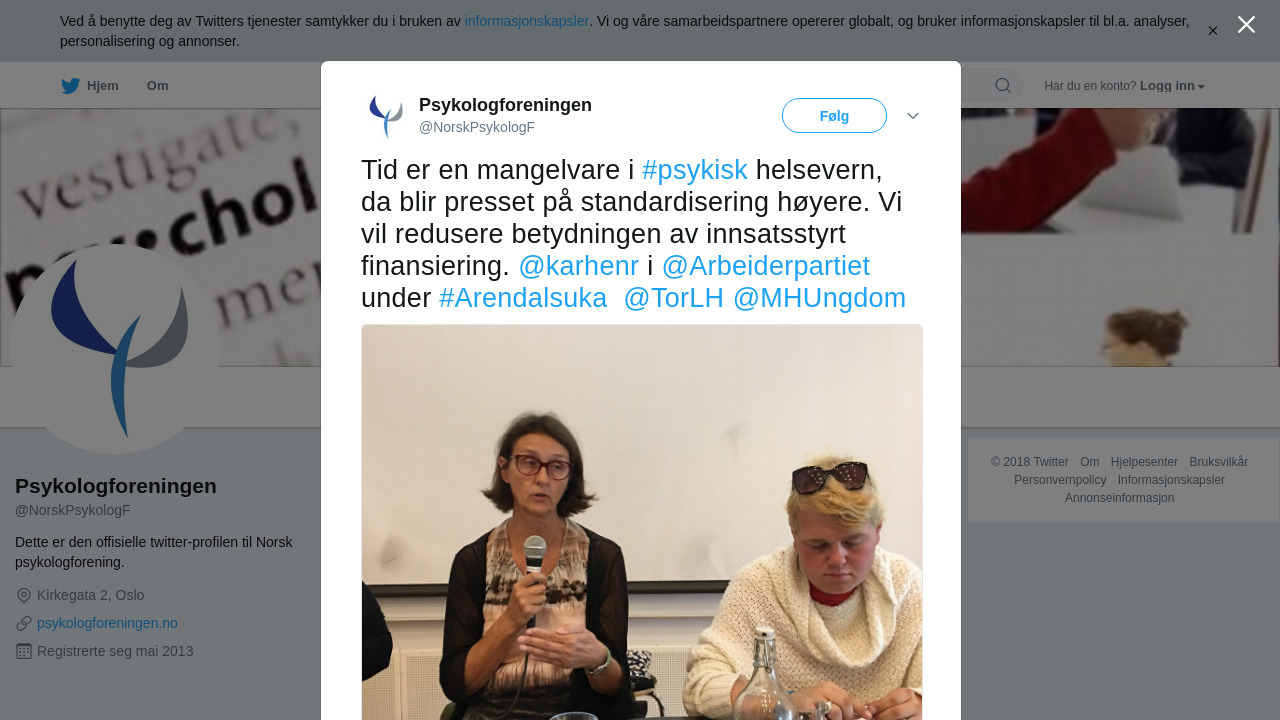The image size is (1280, 720).
Task: Open the #psykisk hashtag link
Action: [695, 170]
